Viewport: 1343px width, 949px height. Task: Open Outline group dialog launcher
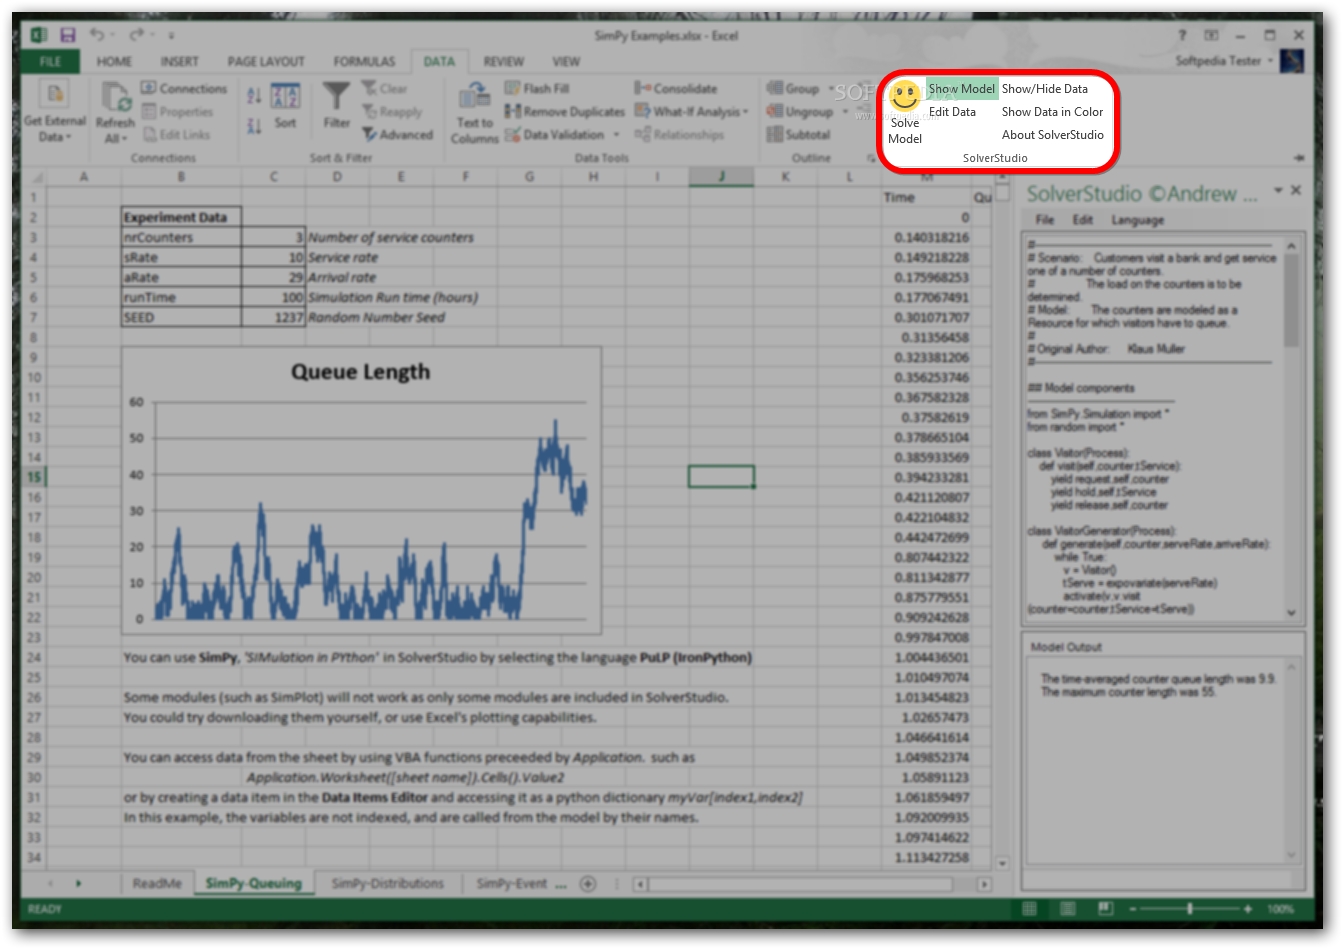coord(870,158)
